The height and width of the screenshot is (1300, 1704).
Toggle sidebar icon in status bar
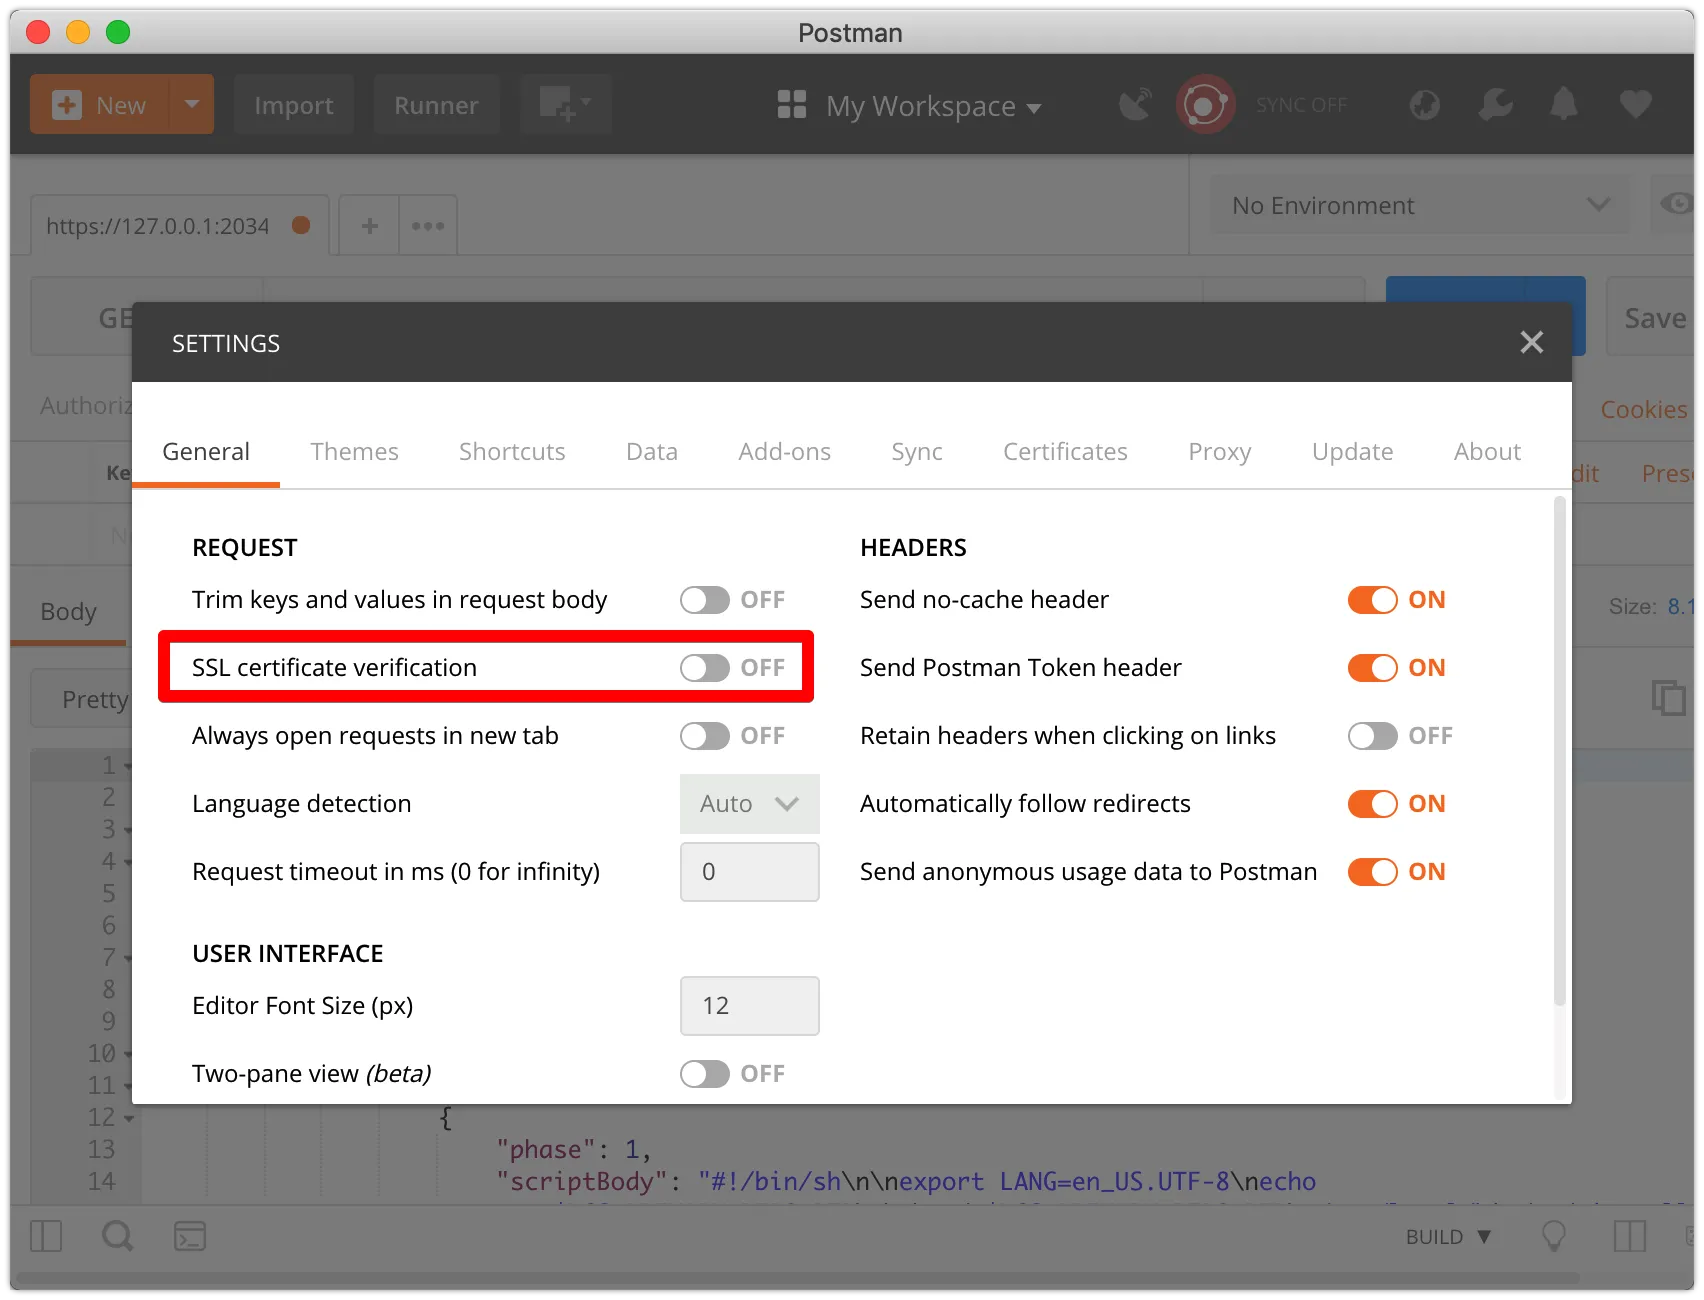click(x=46, y=1236)
